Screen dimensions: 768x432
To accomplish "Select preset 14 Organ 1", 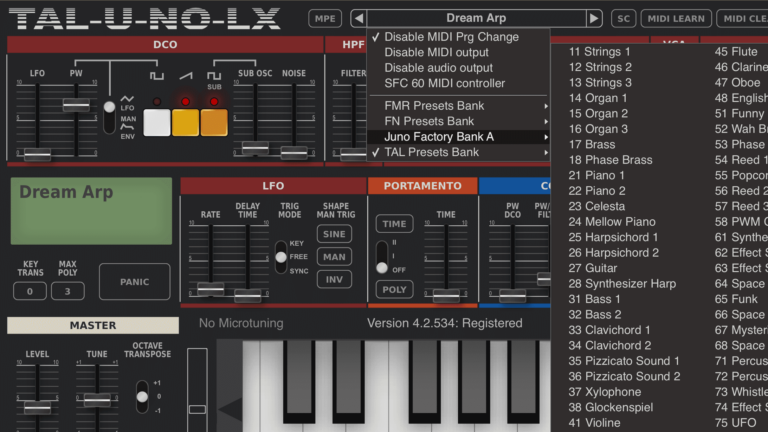I will point(598,98).
